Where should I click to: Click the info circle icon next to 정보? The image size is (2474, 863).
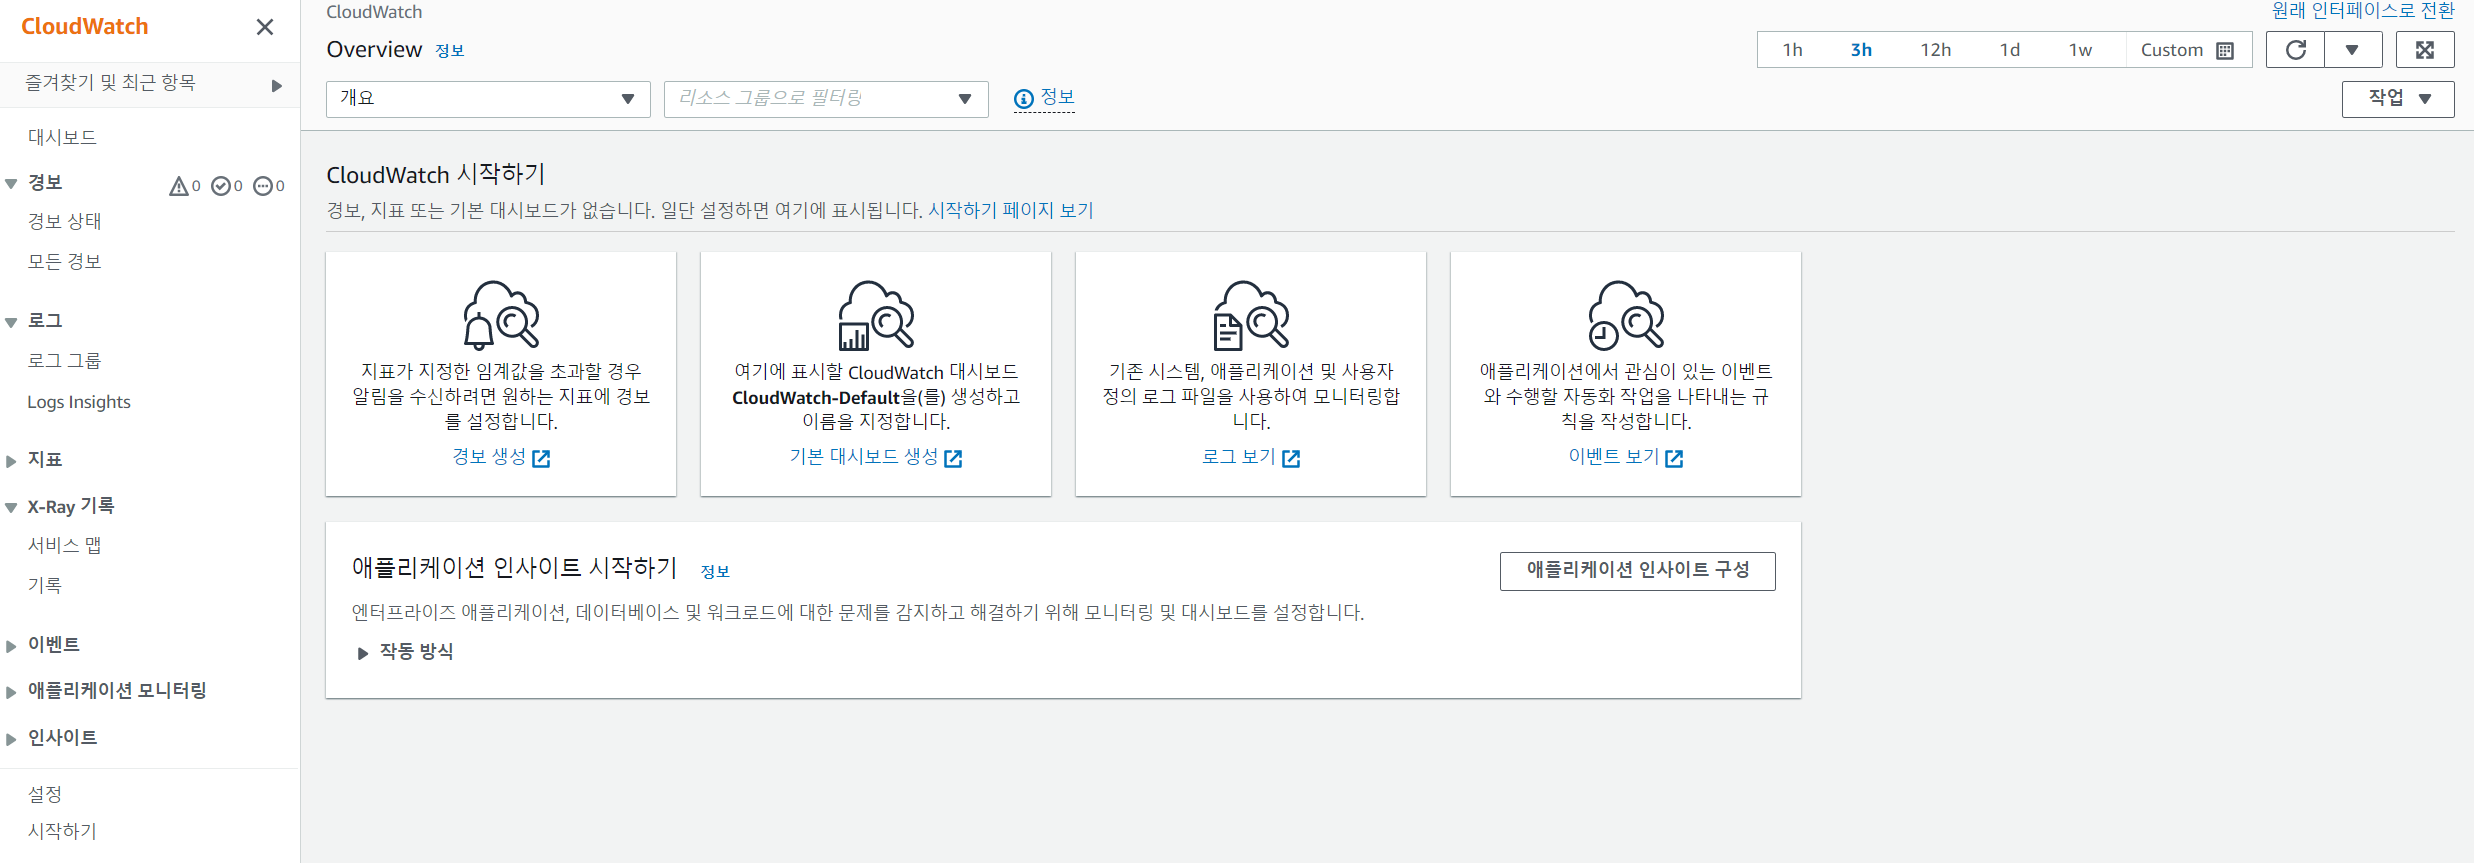coord(1023,99)
